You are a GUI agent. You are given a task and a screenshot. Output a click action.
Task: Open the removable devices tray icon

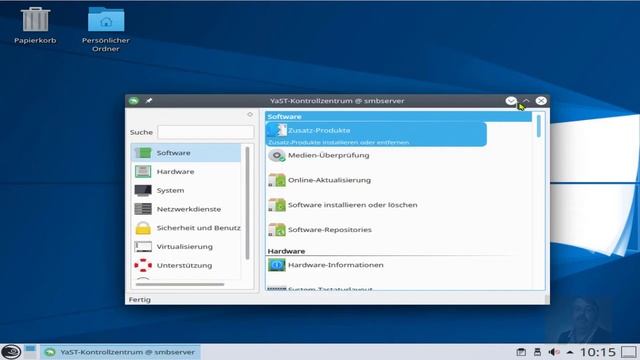coord(538,352)
